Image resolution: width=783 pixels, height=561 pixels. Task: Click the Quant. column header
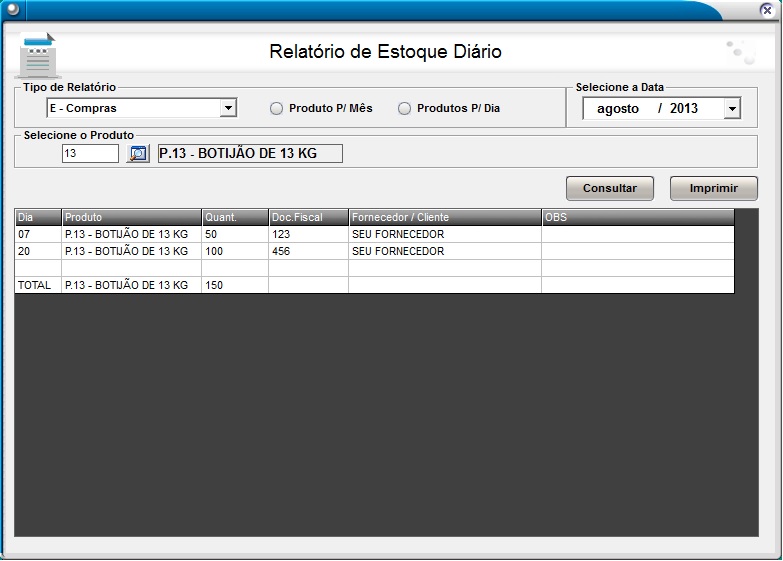tap(235, 217)
